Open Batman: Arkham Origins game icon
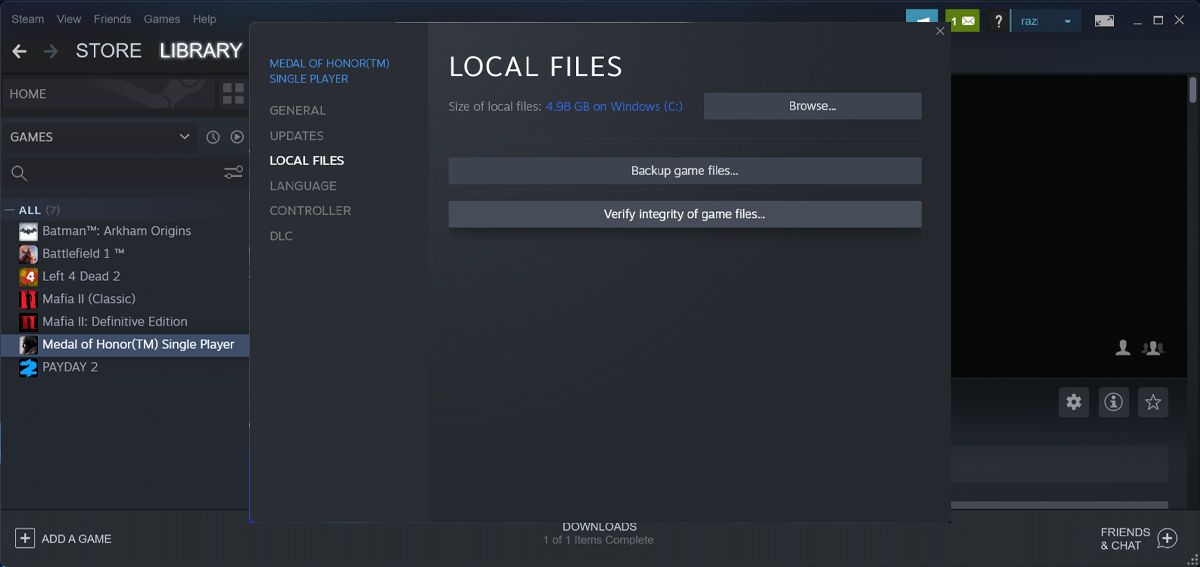Viewport: 1200px width, 567px height. 28,231
